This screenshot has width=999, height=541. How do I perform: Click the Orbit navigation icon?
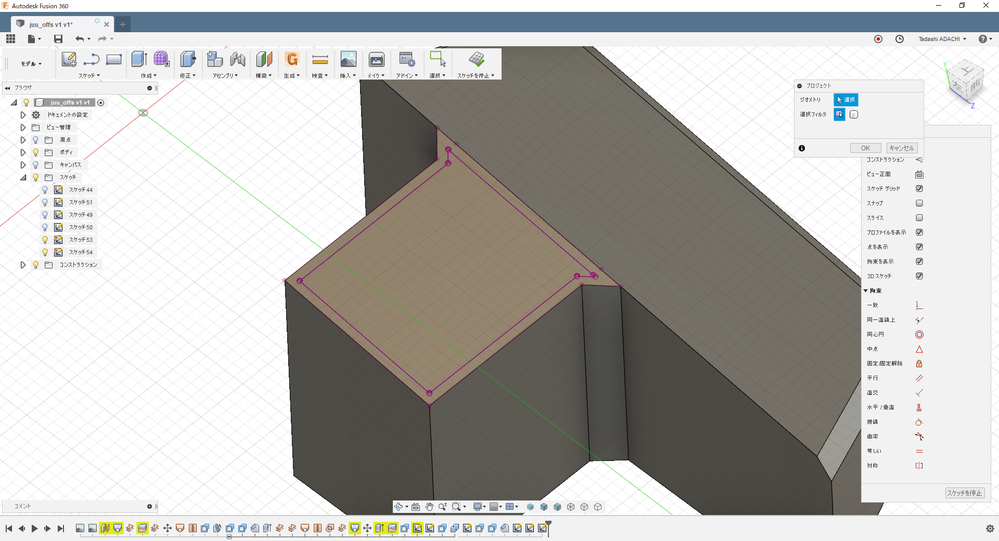[399, 507]
